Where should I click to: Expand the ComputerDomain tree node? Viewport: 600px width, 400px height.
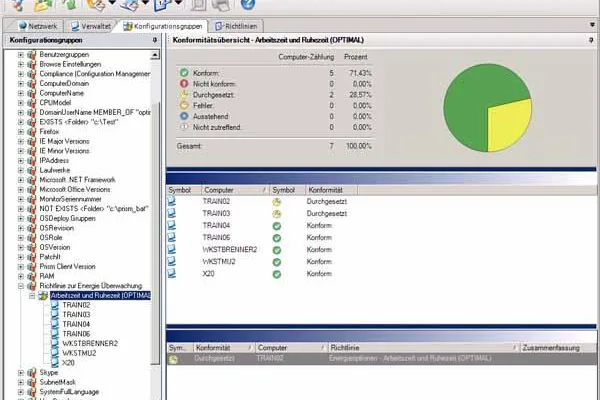tap(21, 83)
